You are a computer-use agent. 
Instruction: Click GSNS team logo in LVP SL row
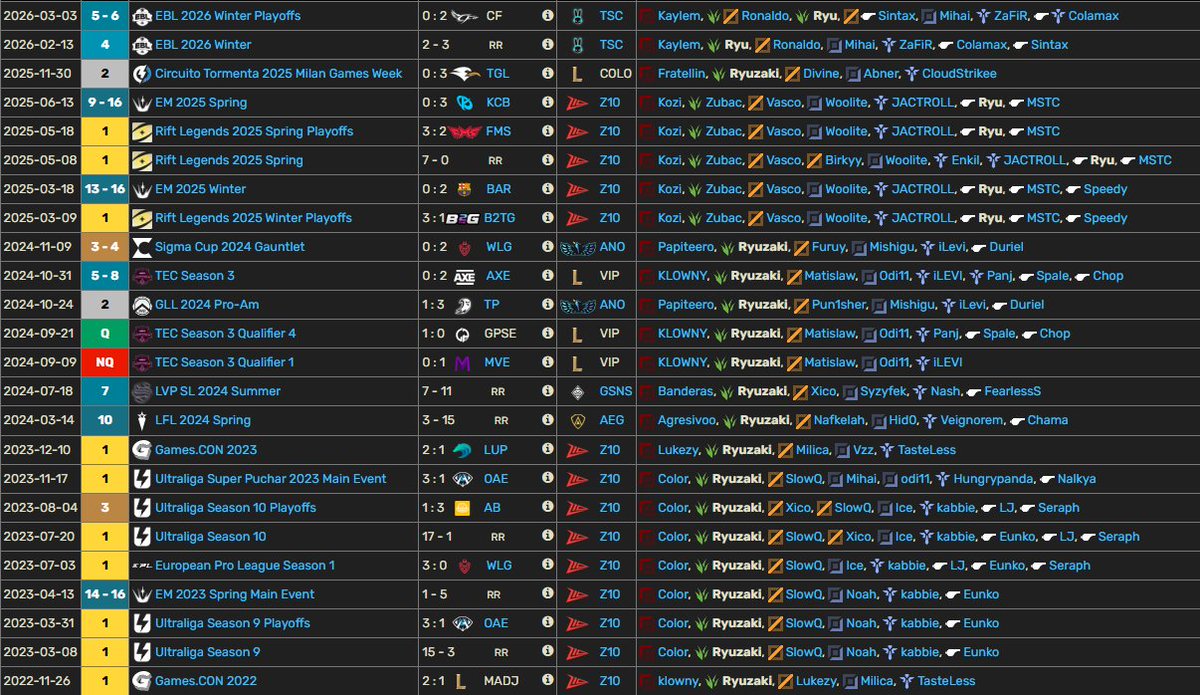pyautogui.click(x=577, y=392)
